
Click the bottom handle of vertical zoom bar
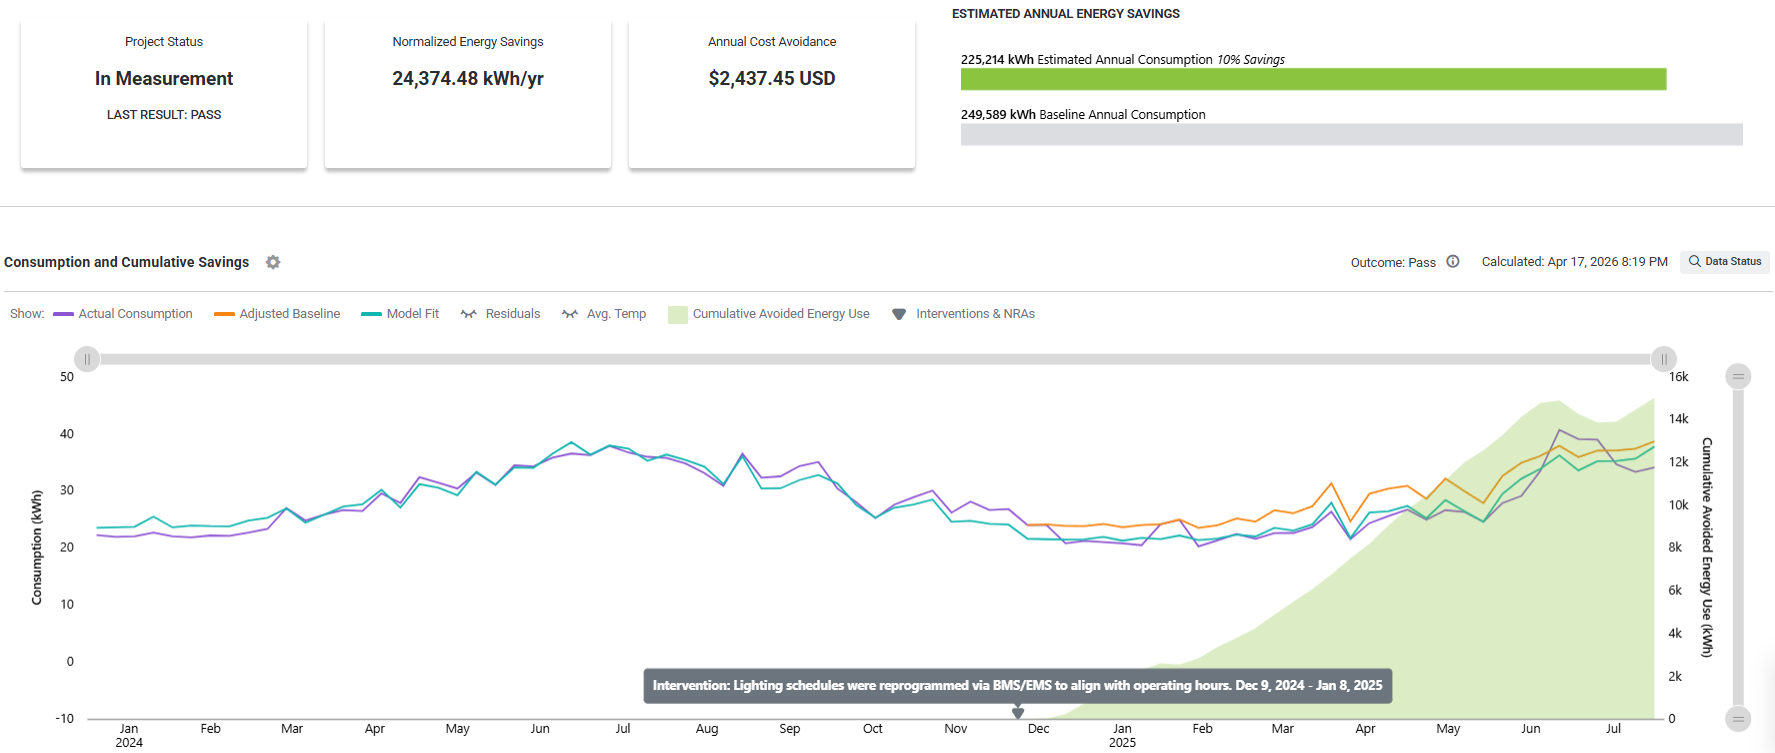(x=1738, y=718)
